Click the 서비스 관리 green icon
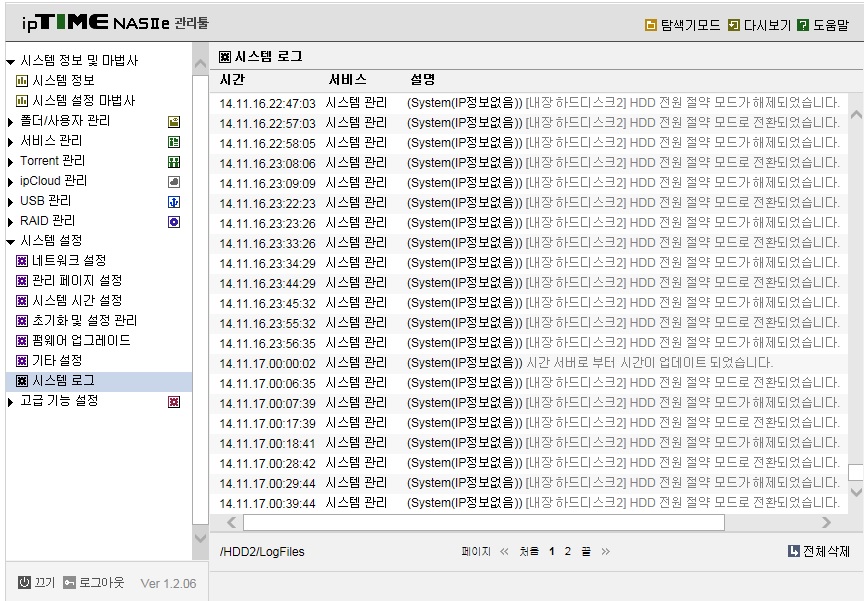The height and width of the screenshot is (601, 864). click(x=174, y=142)
